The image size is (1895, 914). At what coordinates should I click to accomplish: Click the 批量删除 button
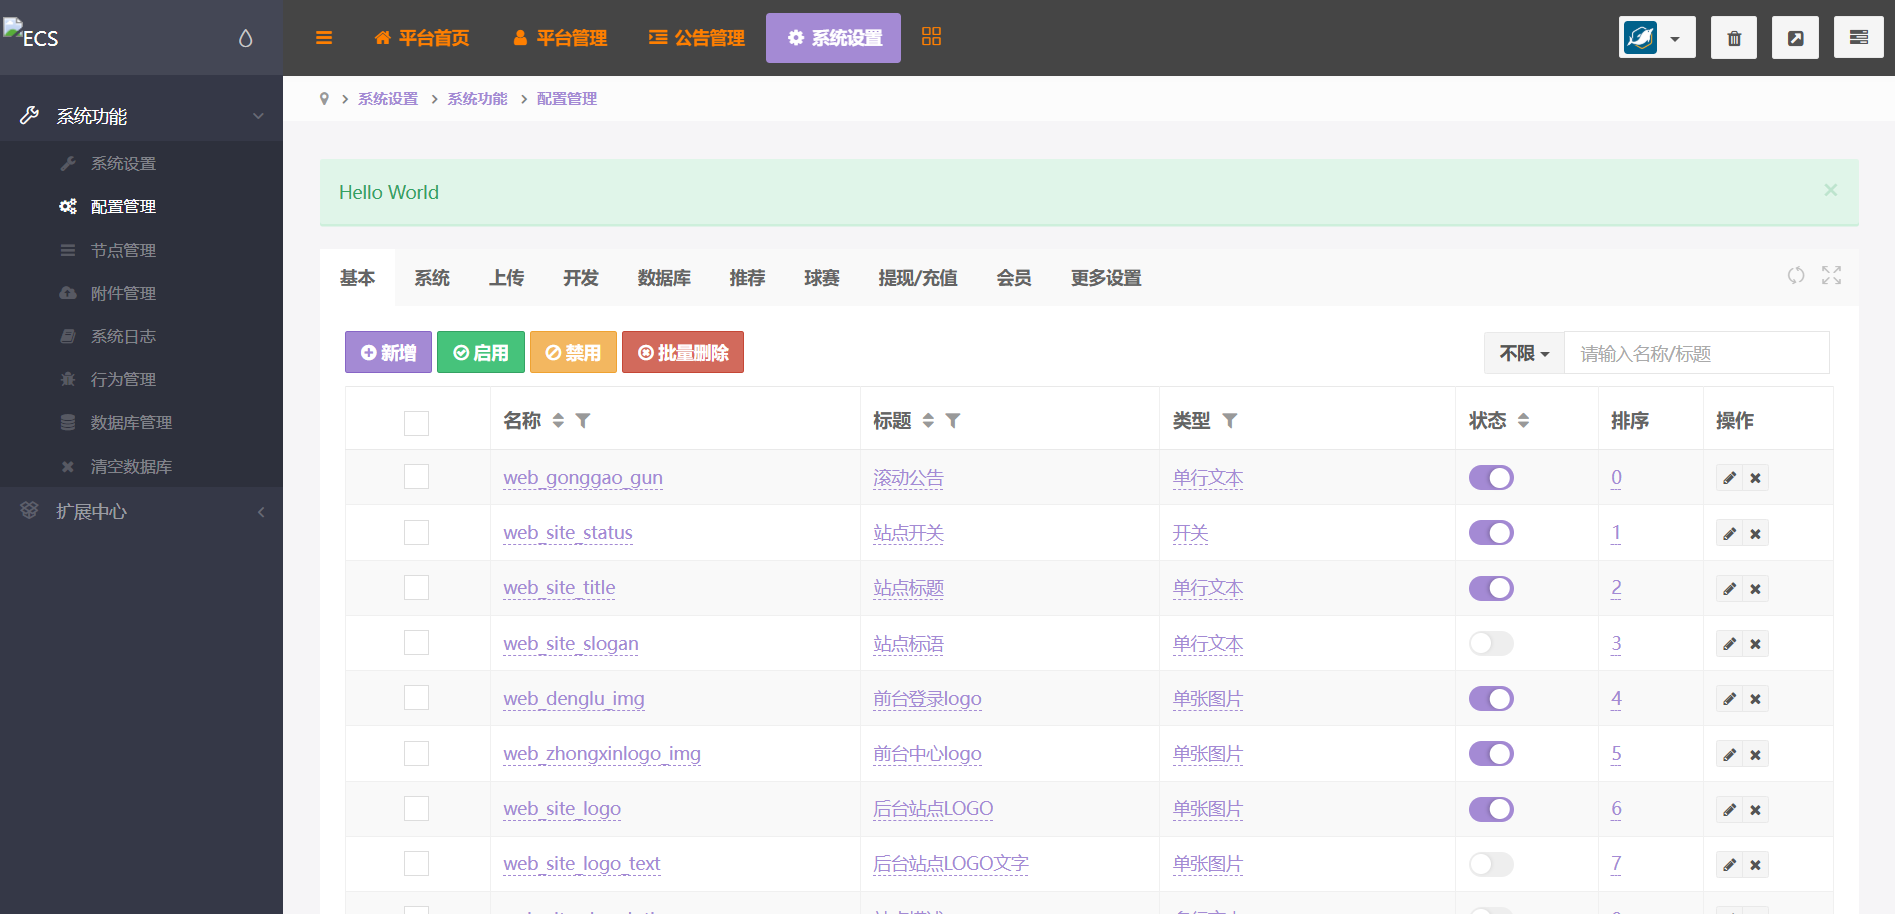click(x=683, y=352)
